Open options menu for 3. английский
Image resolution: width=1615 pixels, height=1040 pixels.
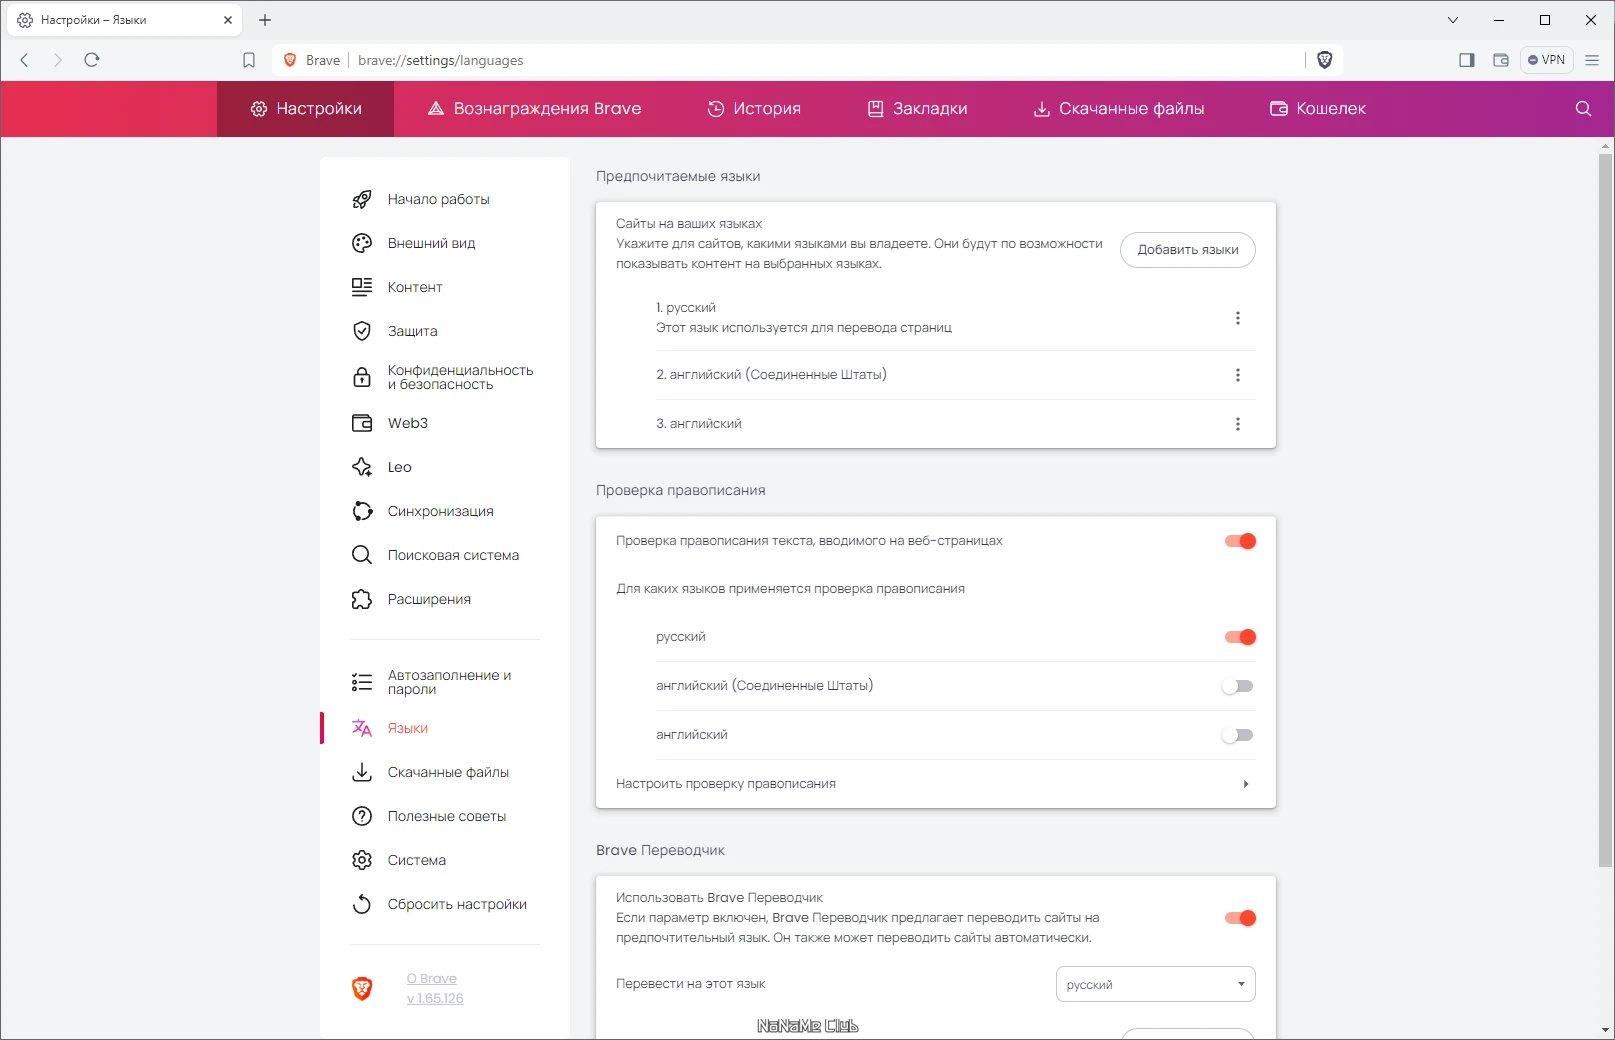pos(1238,424)
